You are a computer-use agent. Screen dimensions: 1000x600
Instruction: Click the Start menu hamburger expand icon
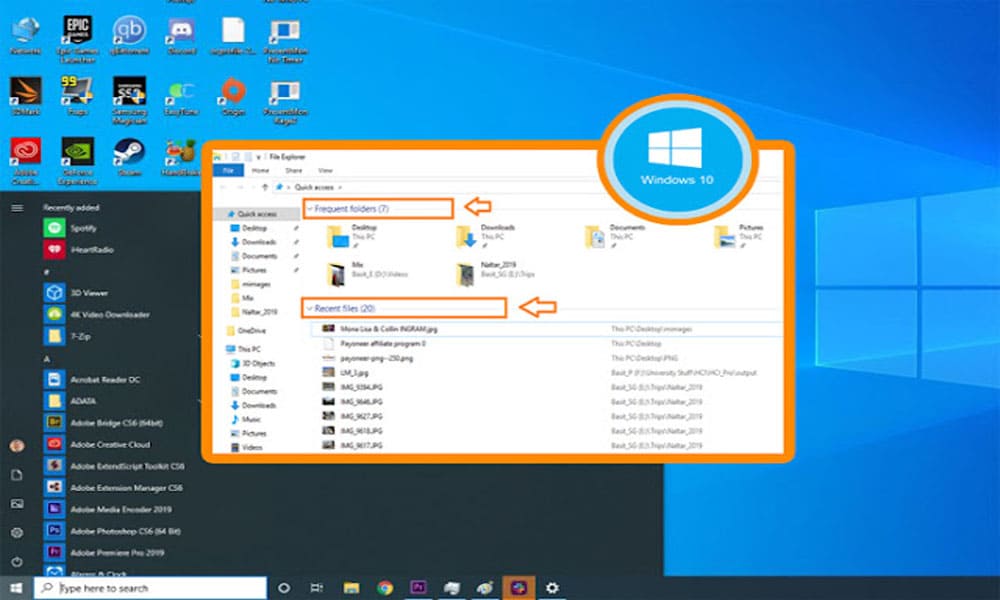pos(17,208)
